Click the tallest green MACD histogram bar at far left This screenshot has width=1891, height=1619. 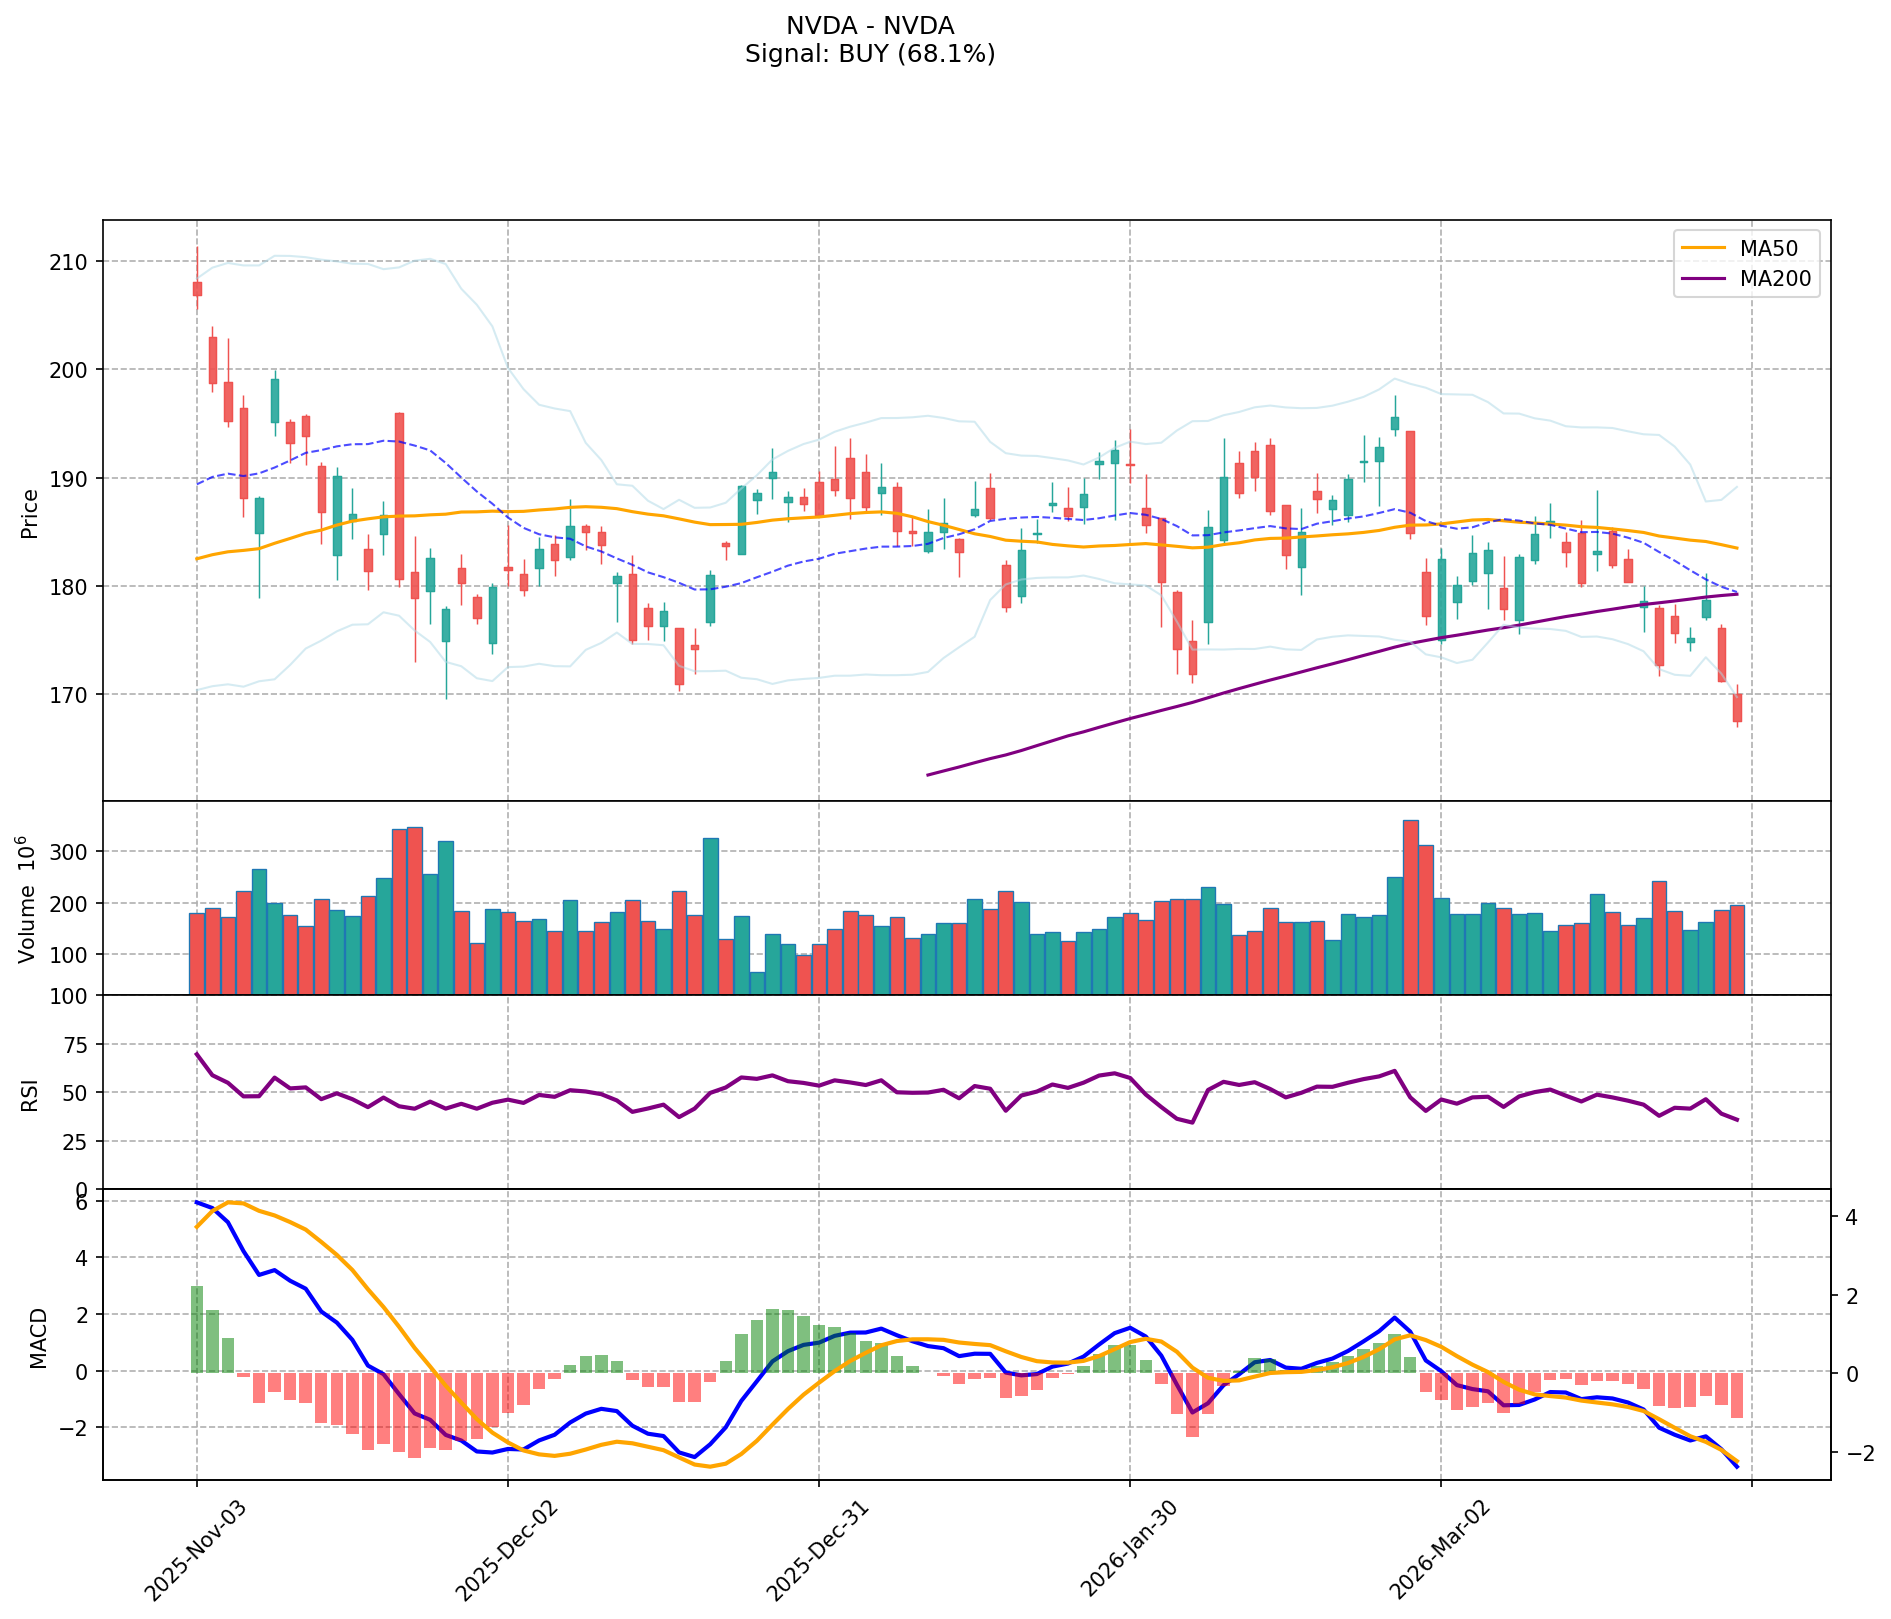pos(197,1328)
